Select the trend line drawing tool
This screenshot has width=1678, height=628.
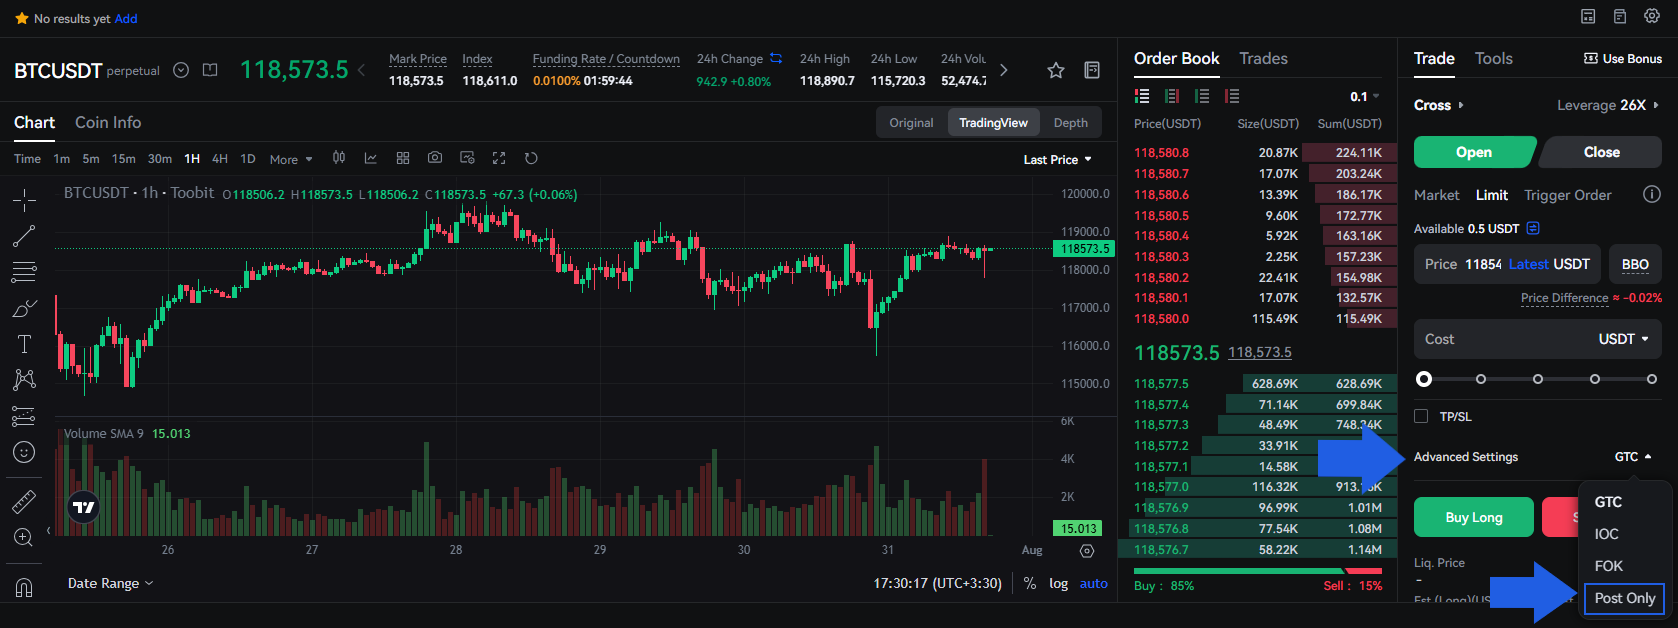click(24, 236)
